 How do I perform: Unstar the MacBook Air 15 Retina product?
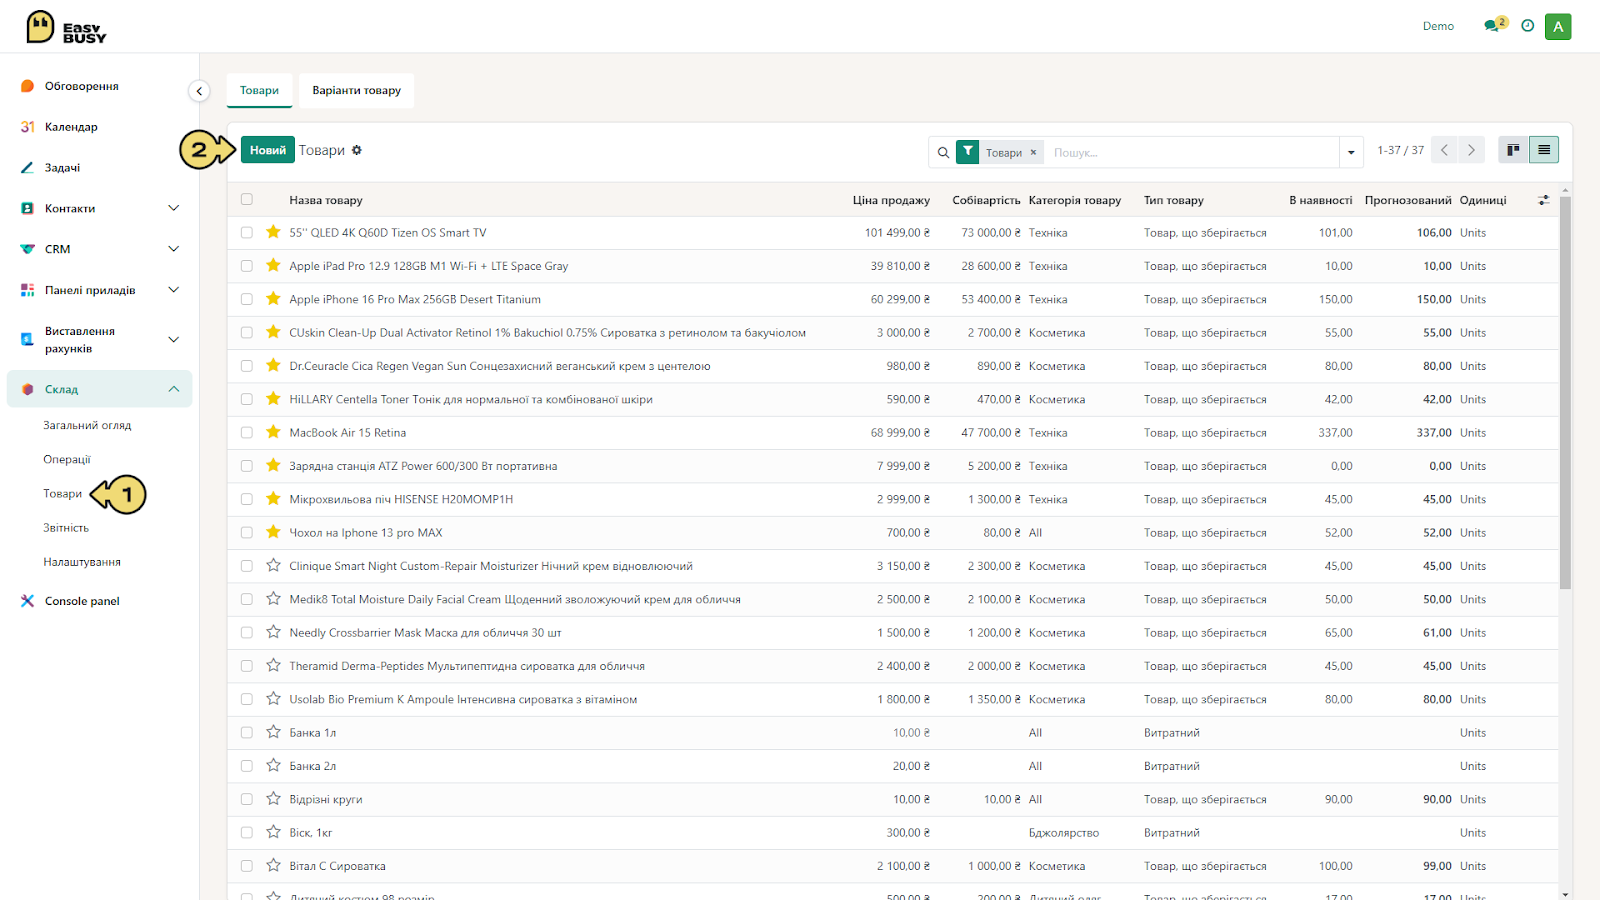click(273, 432)
